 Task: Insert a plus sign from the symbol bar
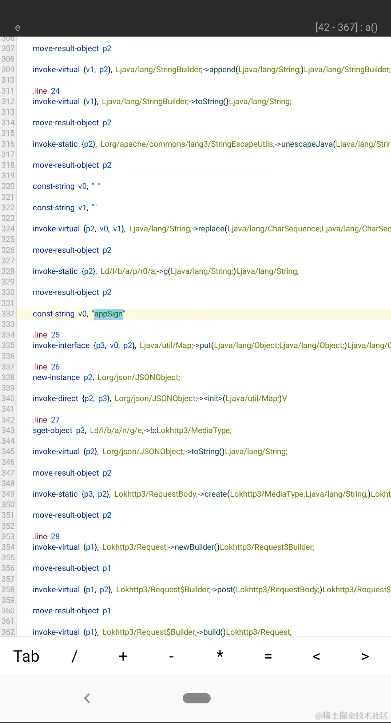click(123, 656)
